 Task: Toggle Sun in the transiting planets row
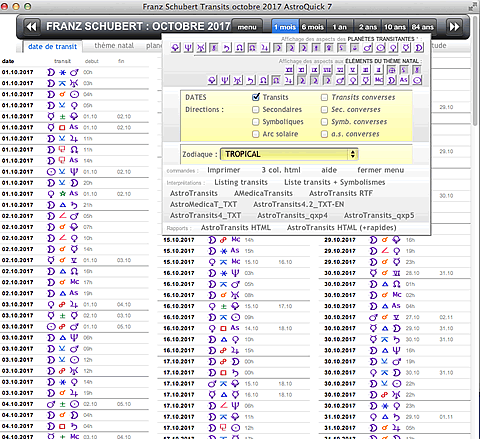(380, 48)
